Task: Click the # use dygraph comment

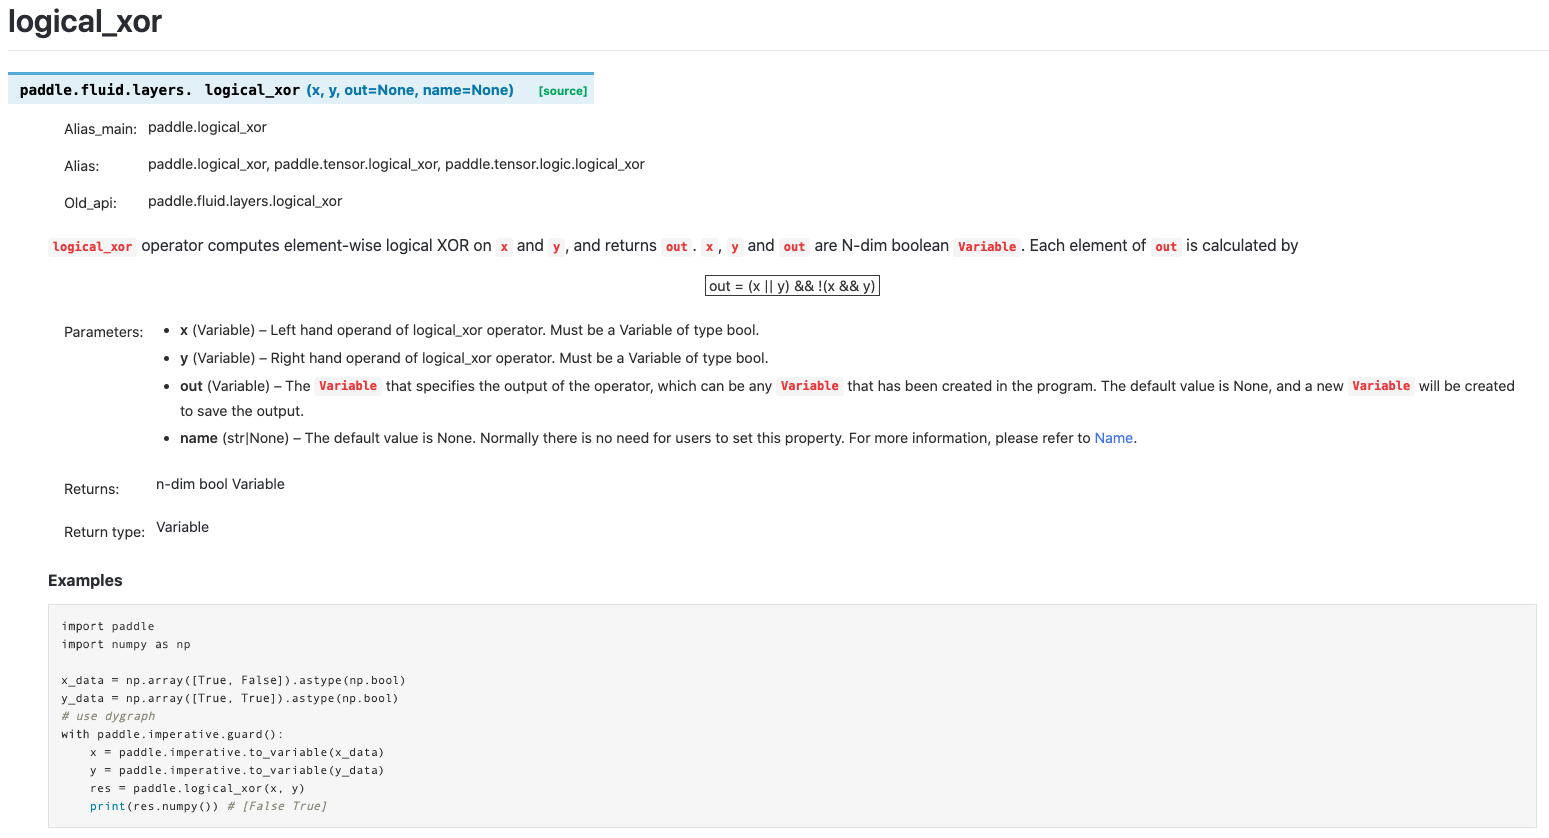Action: coord(108,716)
